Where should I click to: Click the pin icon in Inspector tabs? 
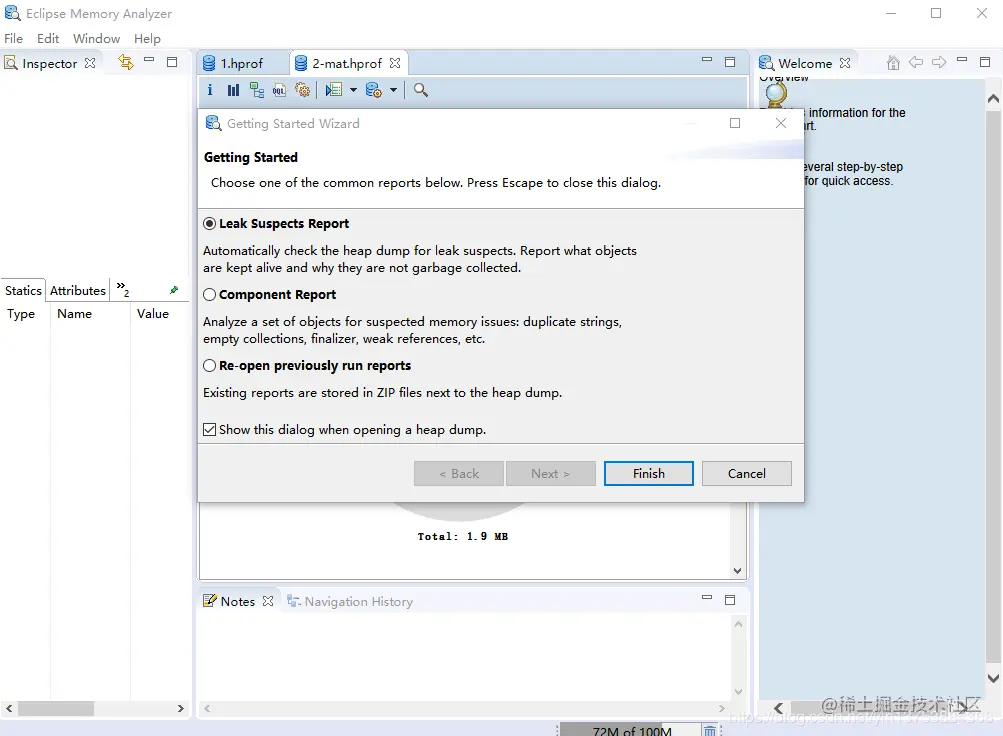pos(174,290)
